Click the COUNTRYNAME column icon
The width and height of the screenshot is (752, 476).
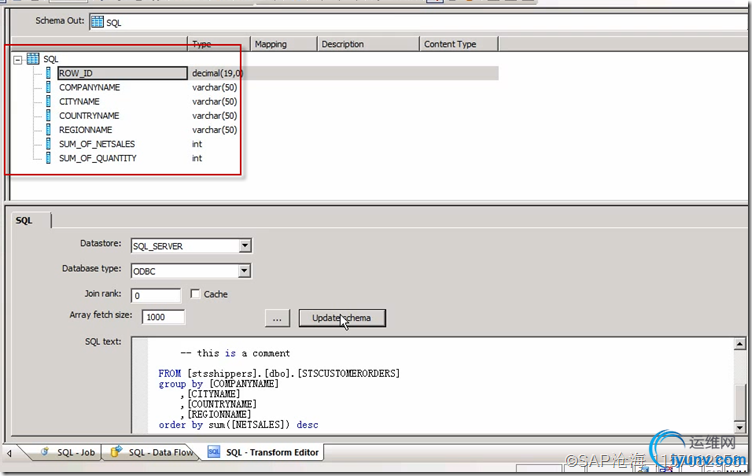pyautogui.click(x=48, y=116)
